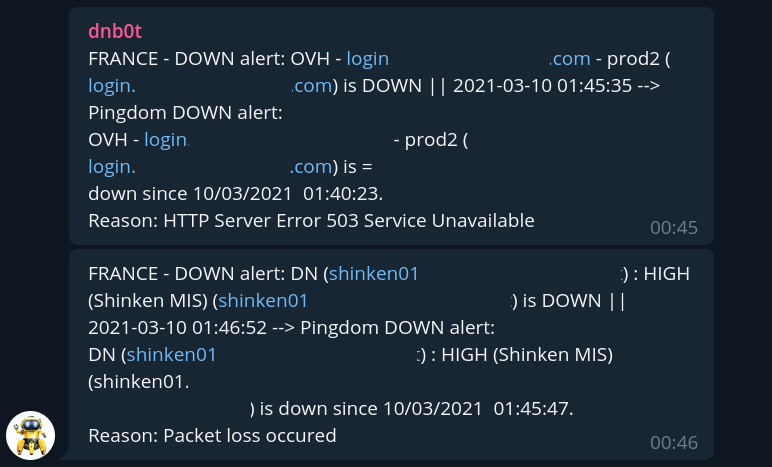Screen dimensions: 772x467
Task: Open shinken01 link before ': HIGH (Shinken MIS)' line end
Action: click(171, 355)
